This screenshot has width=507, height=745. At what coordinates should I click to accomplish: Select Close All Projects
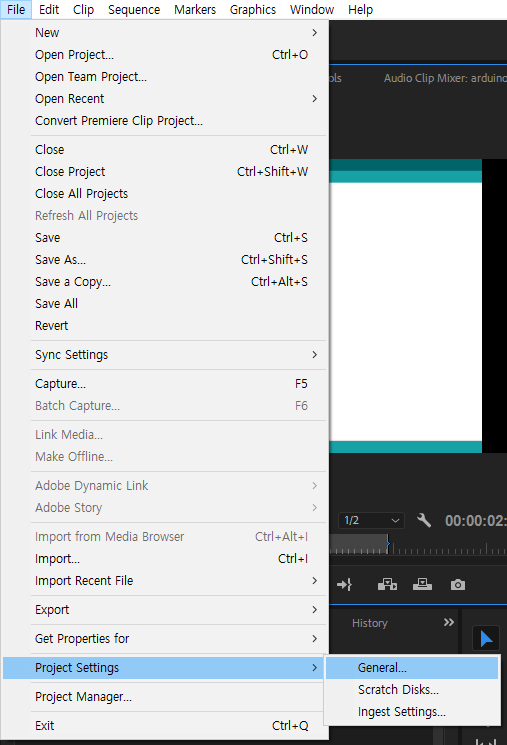164,194
